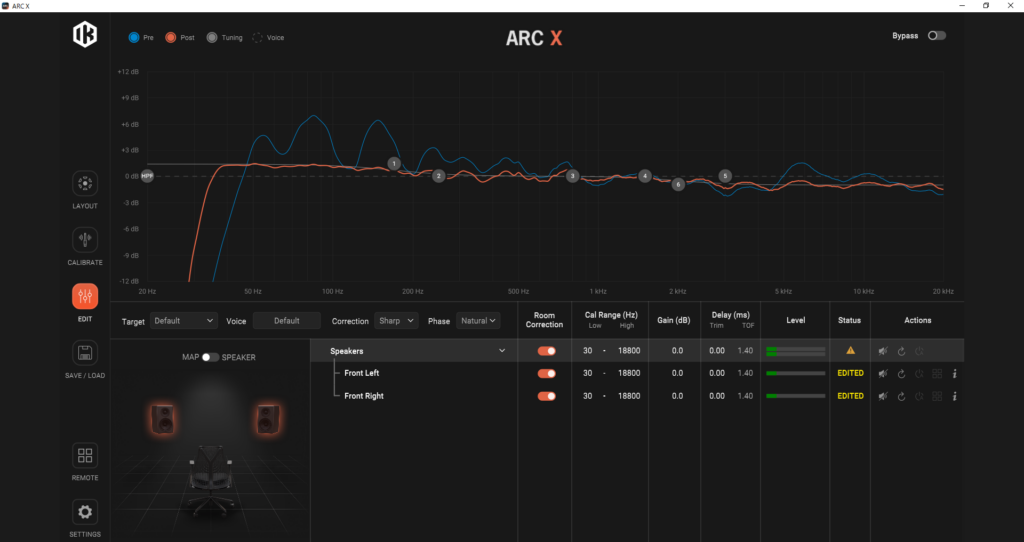Open the Target dropdown

pos(183,321)
